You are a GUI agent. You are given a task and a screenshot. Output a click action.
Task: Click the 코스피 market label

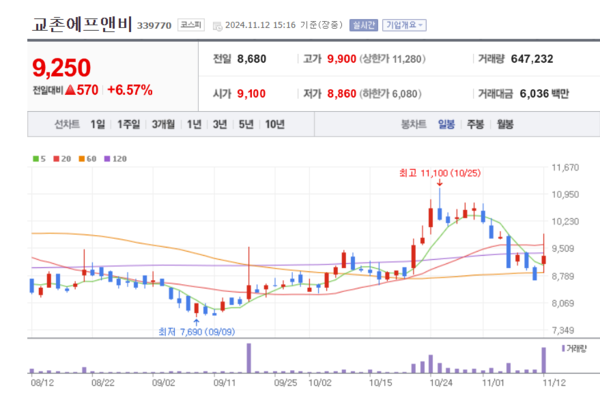(191, 25)
